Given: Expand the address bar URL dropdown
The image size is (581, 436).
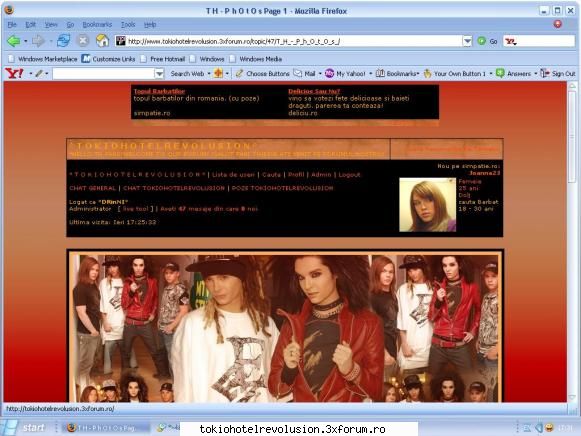Looking at the screenshot, I should [468, 41].
